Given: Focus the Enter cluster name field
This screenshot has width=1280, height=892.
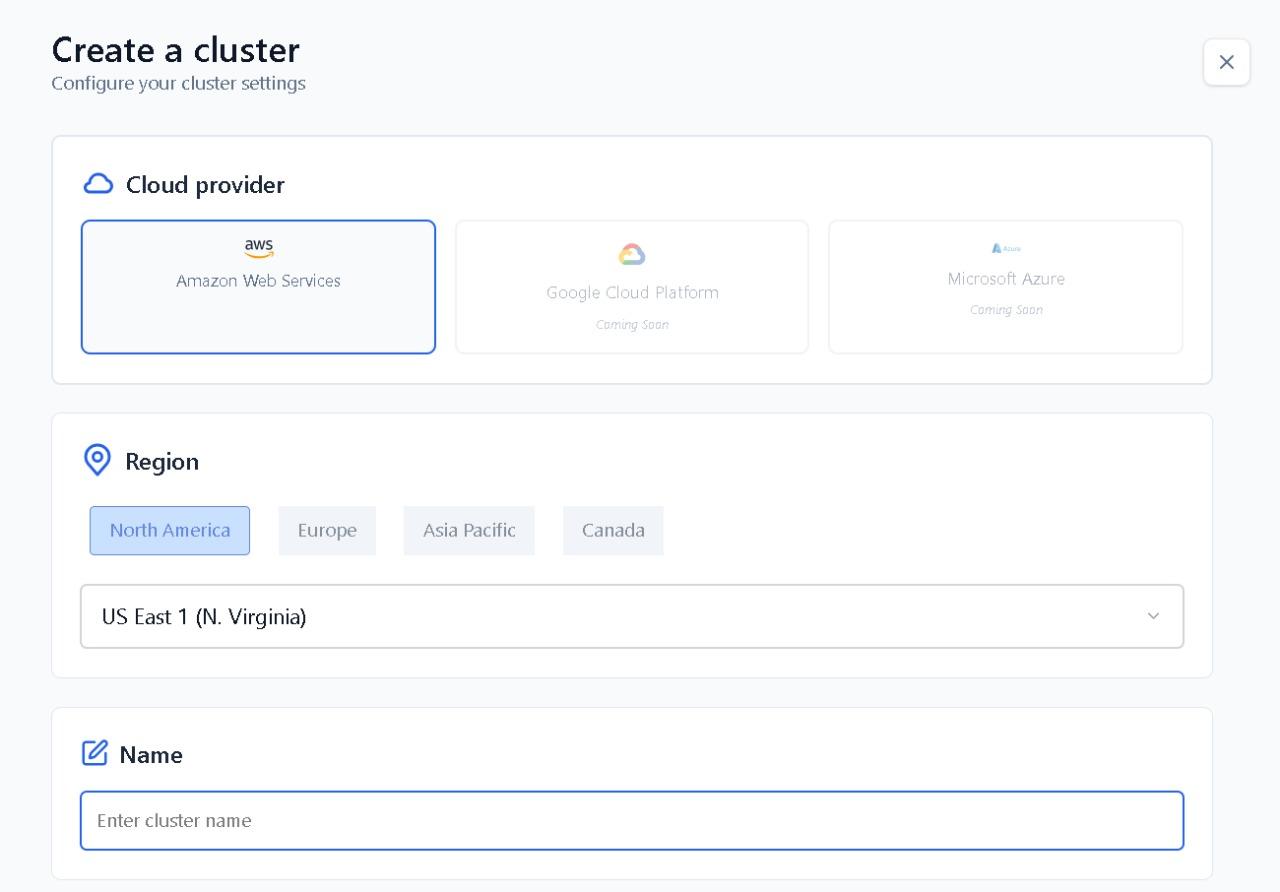Looking at the screenshot, I should [632, 821].
